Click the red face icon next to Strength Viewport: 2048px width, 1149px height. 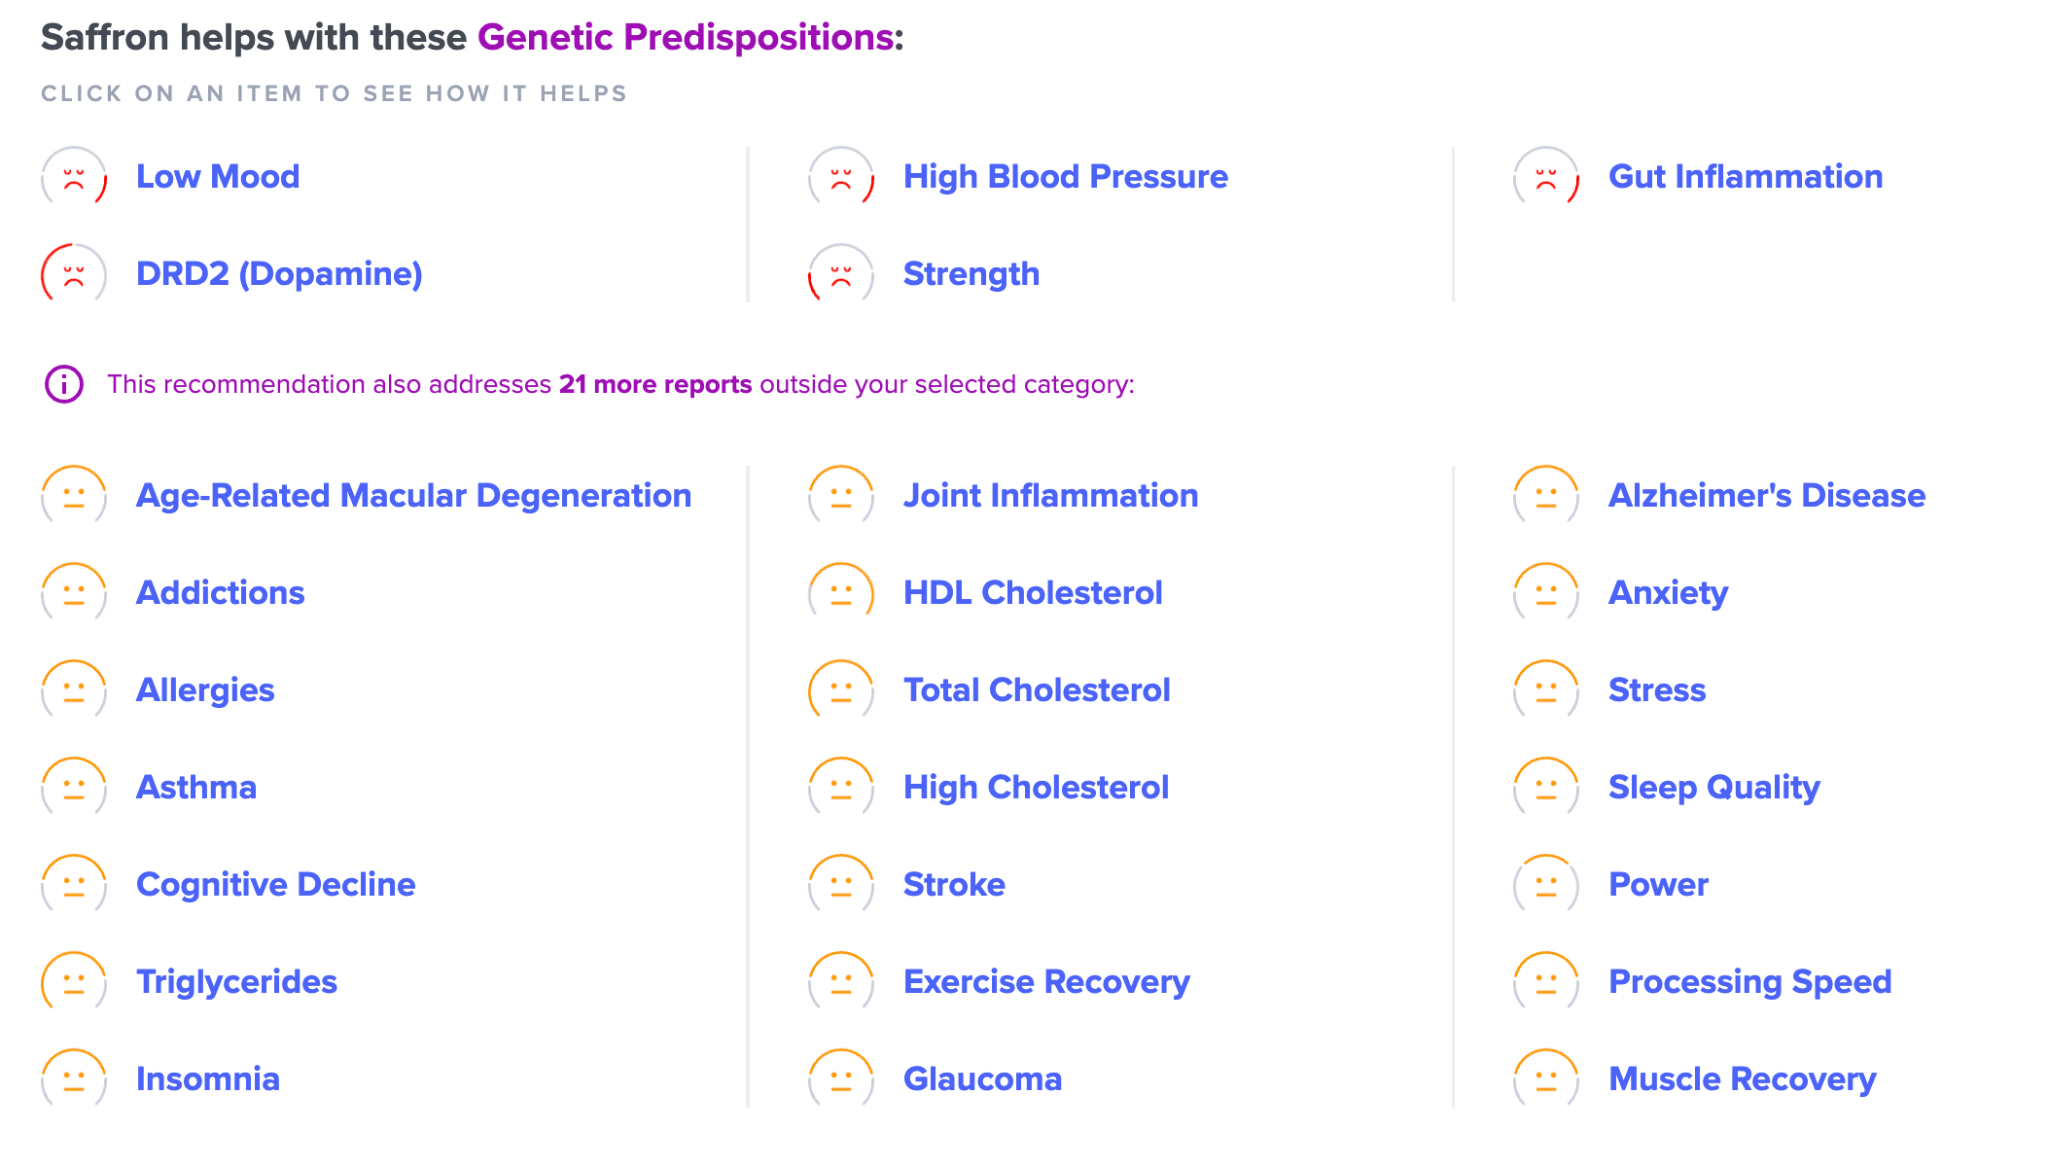coord(841,275)
